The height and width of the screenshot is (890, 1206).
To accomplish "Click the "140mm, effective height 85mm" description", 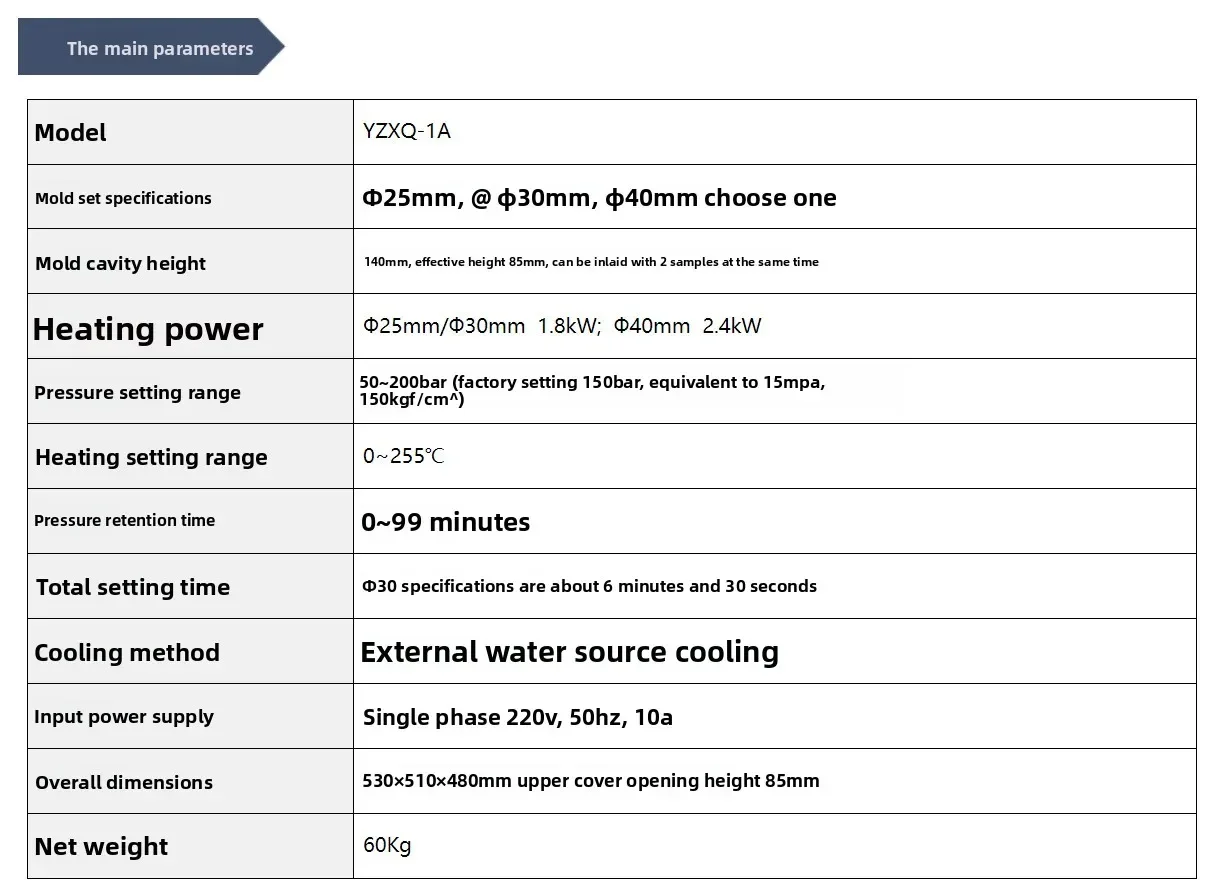I will click(591, 262).
